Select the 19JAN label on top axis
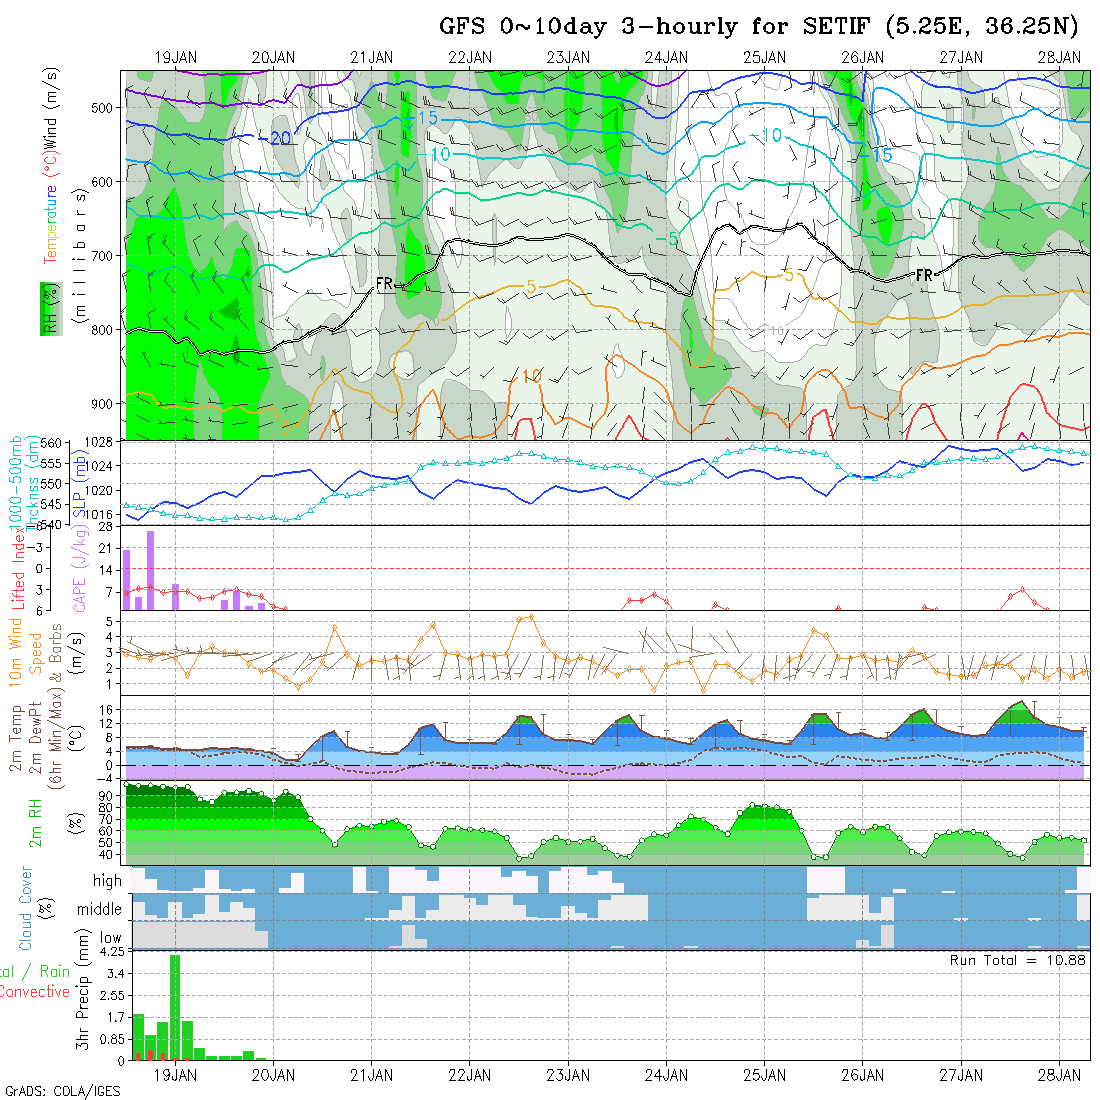Viewport: 1100px width, 1100px height. click(176, 57)
